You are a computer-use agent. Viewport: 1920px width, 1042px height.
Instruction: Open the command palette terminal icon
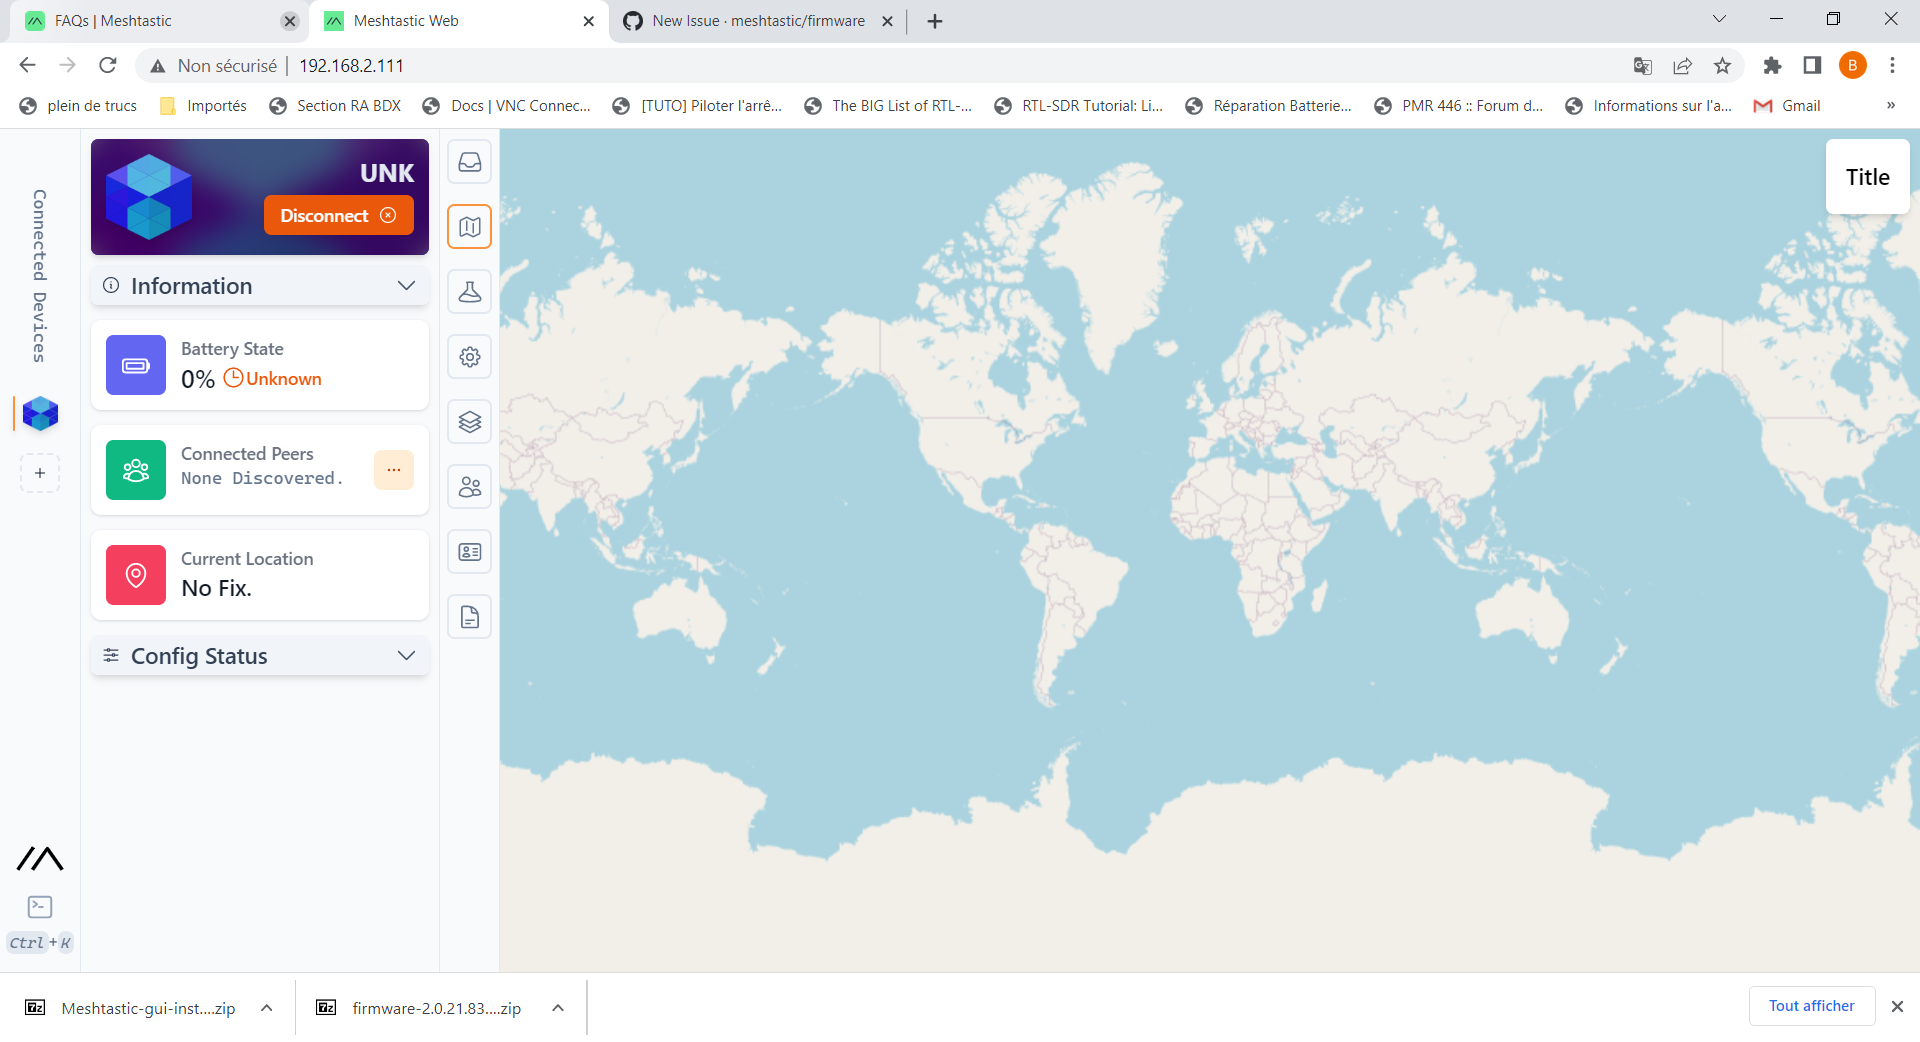pyautogui.click(x=40, y=907)
